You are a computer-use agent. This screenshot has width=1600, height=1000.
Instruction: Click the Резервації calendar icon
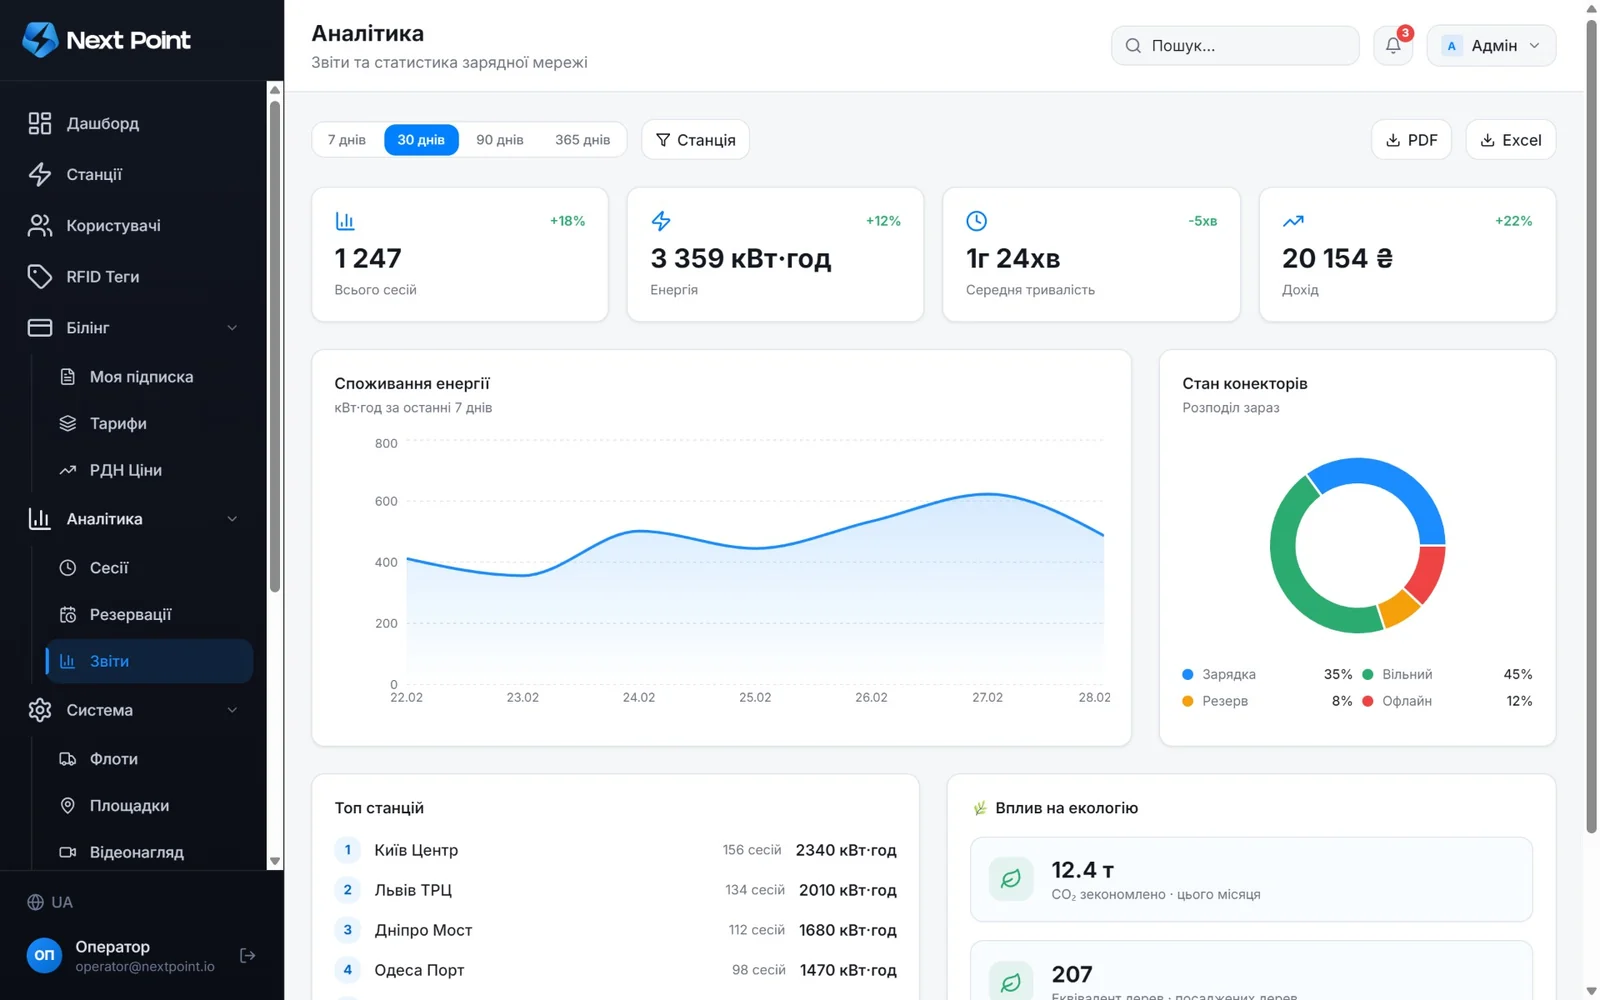(x=68, y=614)
